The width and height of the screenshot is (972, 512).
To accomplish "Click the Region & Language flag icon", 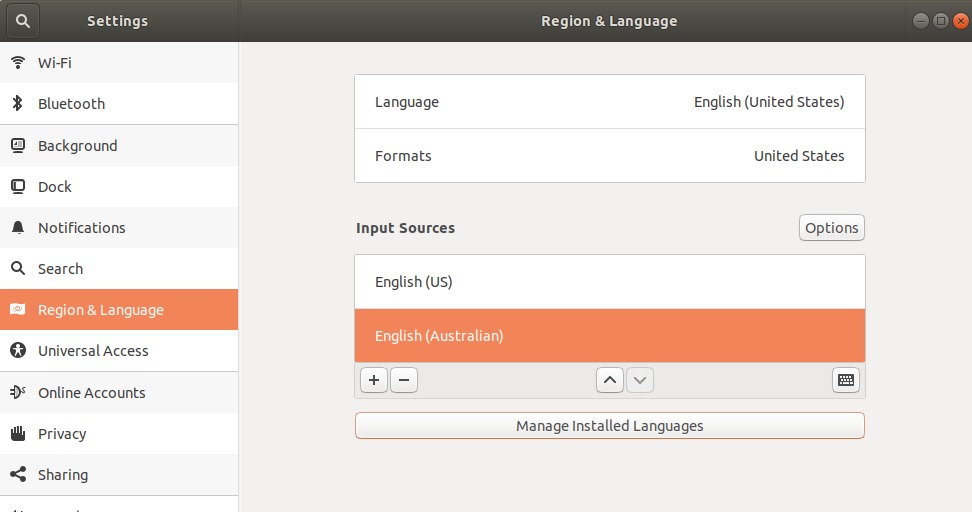I will (x=18, y=309).
